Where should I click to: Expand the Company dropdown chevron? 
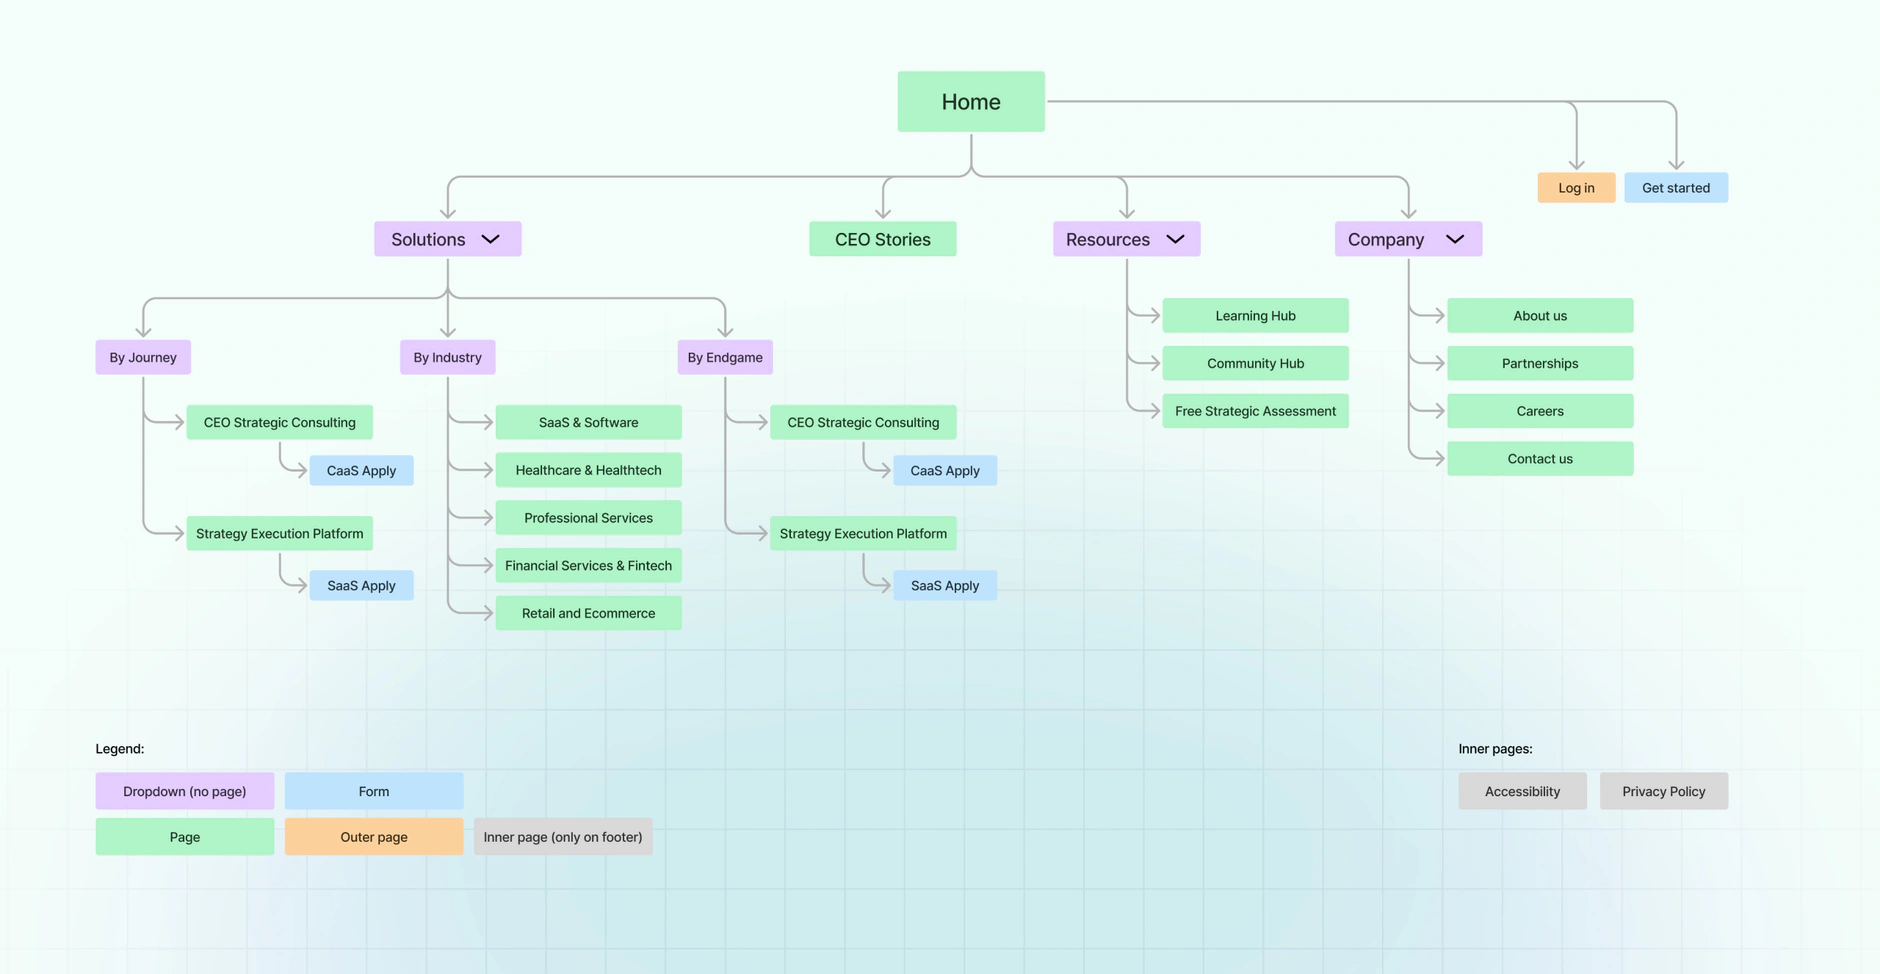1455,239
